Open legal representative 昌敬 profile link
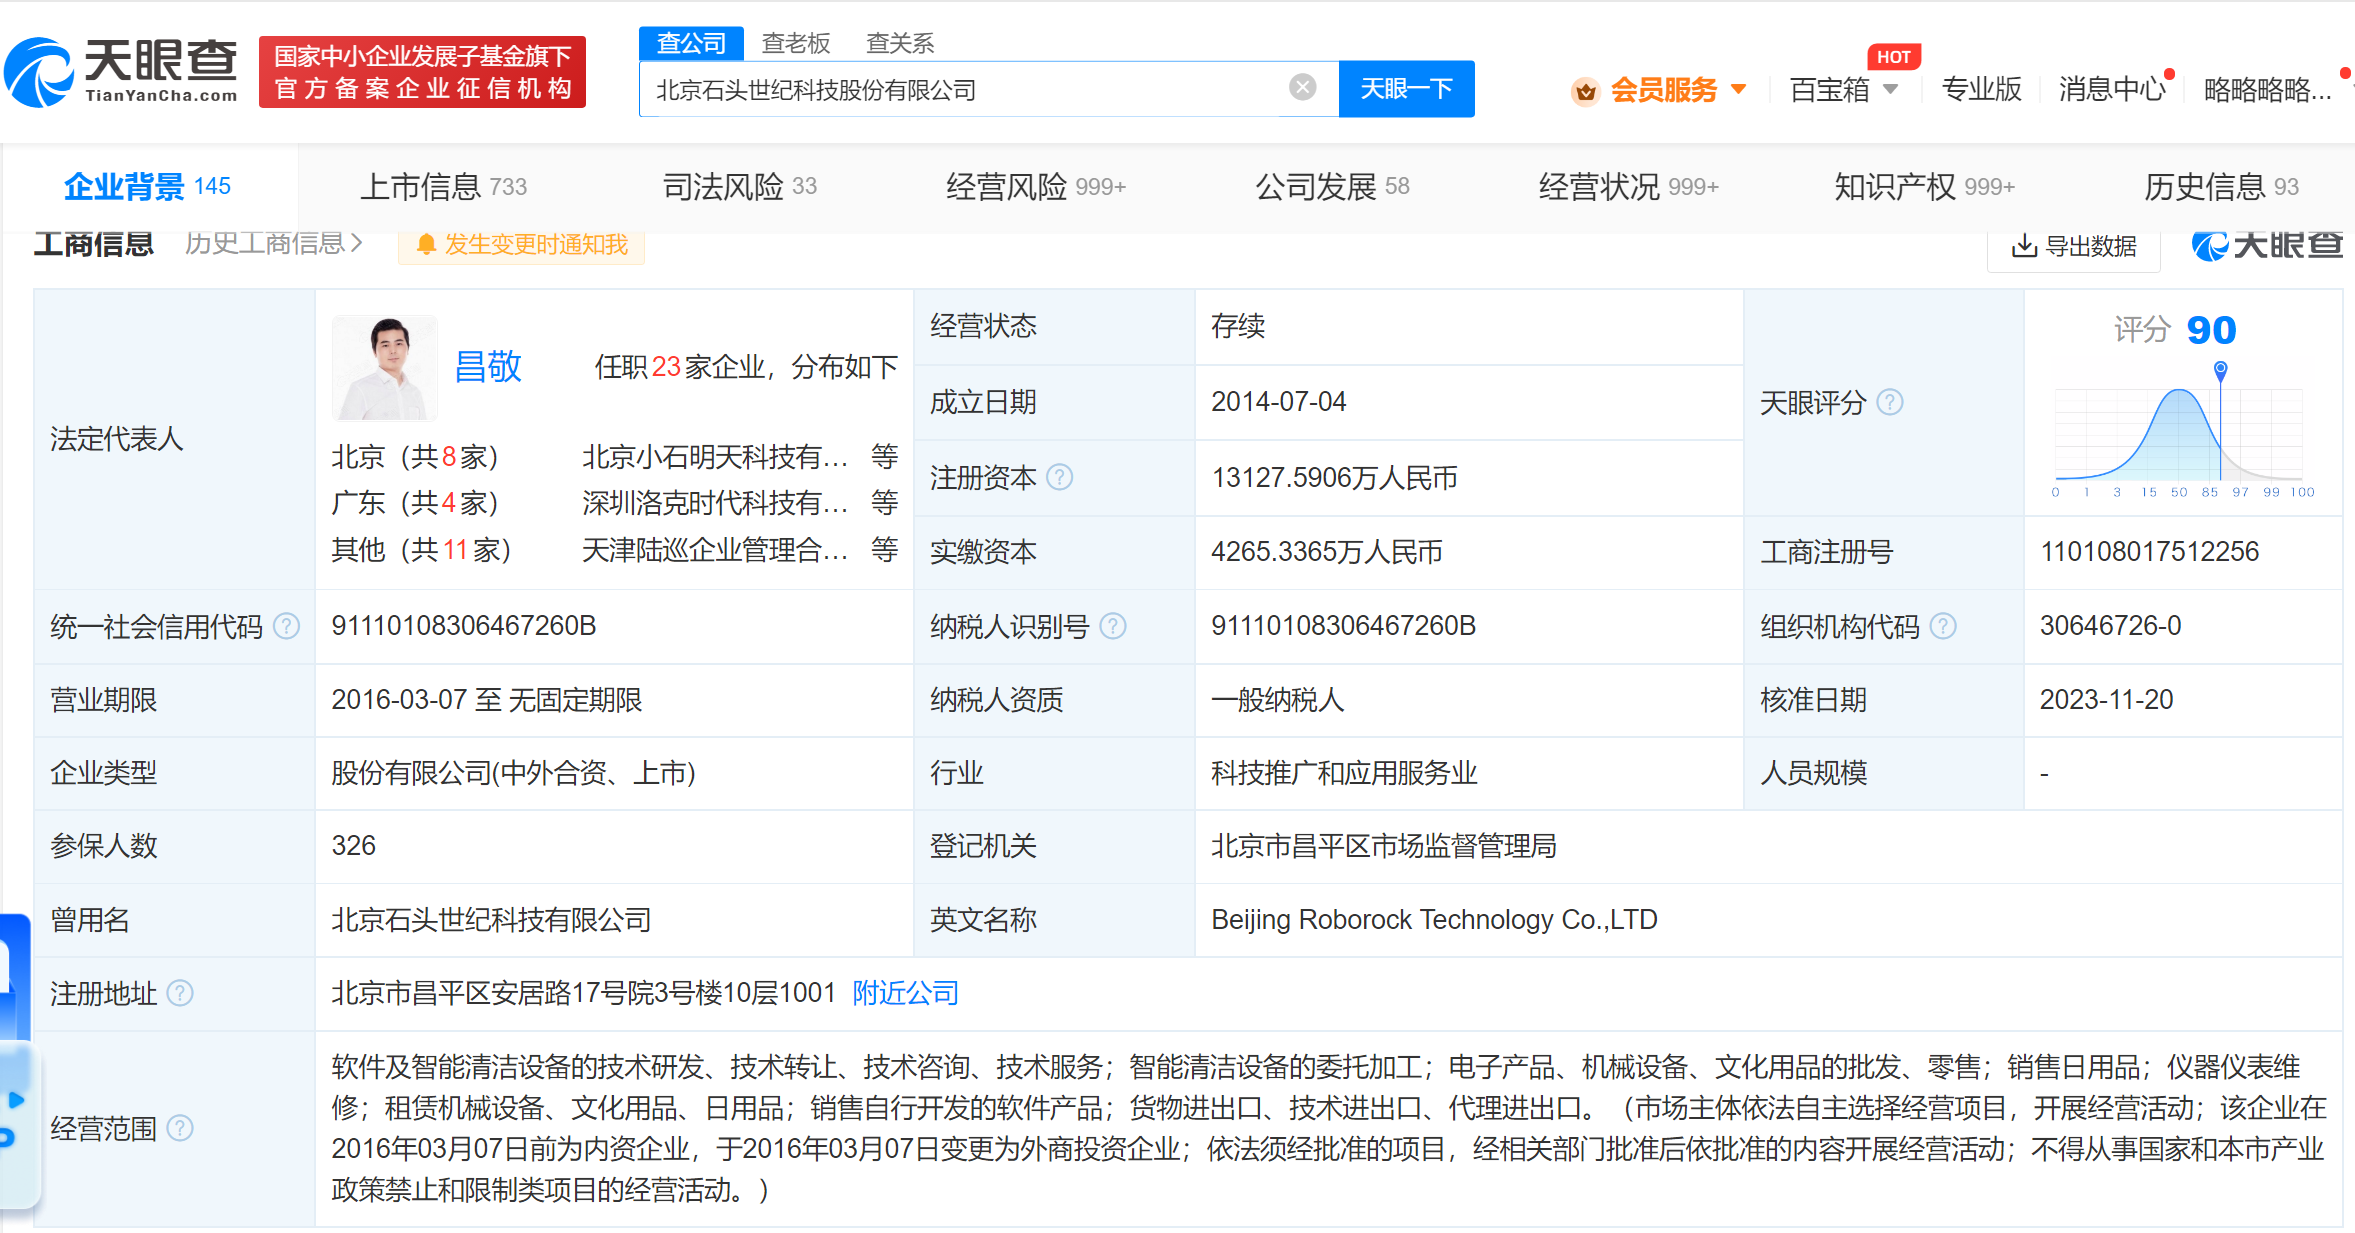Viewport: 2355px width, 1233px height. 488,367
